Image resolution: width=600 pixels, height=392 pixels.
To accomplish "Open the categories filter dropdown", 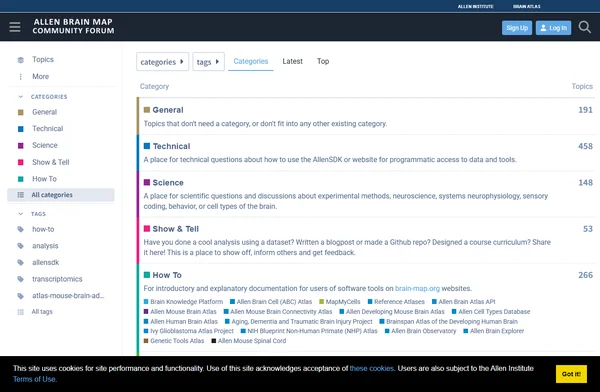I will pos(162,62).
